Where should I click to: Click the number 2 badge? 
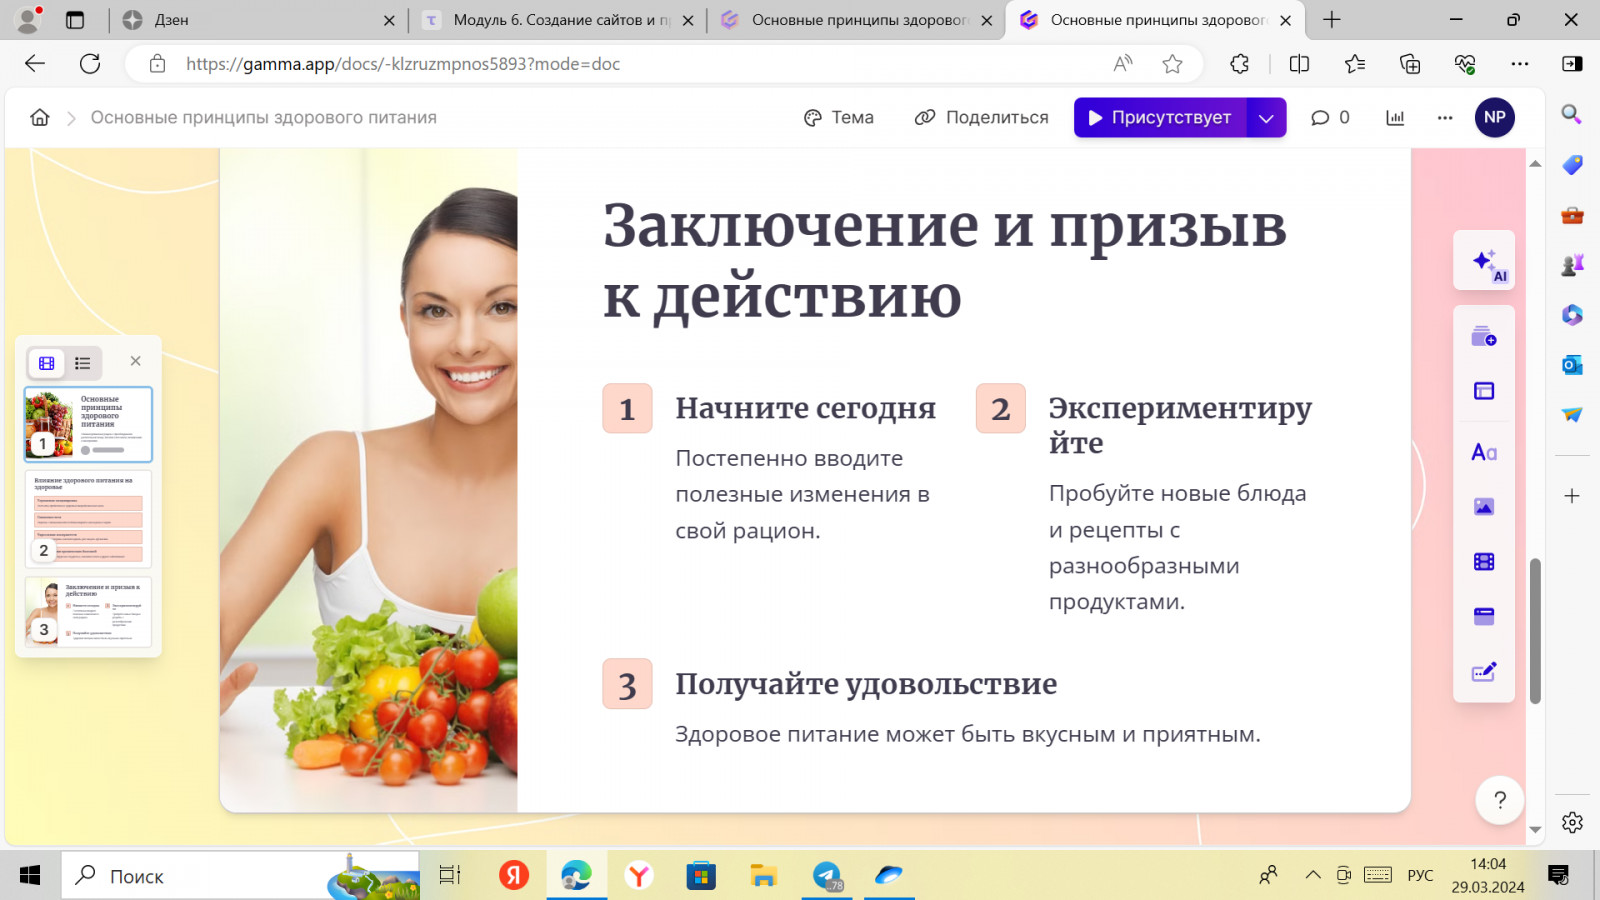[x=1001, y=408]
